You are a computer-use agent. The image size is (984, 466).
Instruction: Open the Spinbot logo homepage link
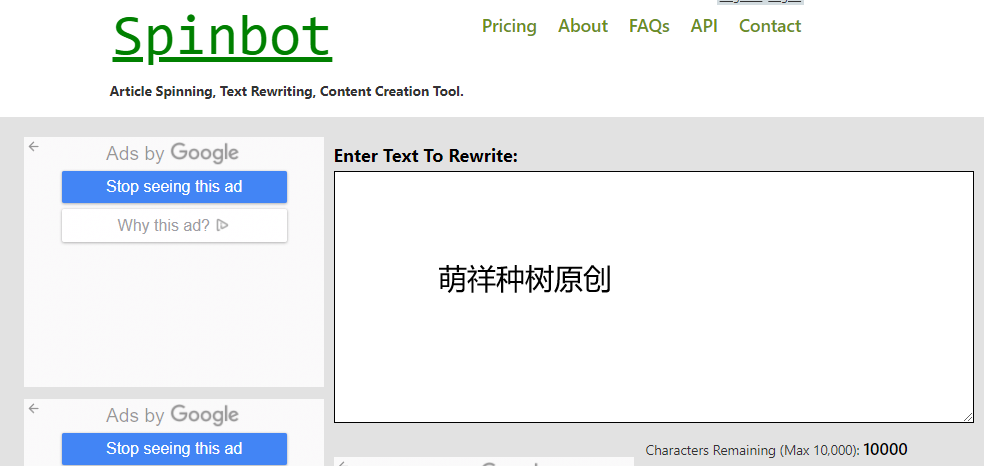(x=222, y=38)
